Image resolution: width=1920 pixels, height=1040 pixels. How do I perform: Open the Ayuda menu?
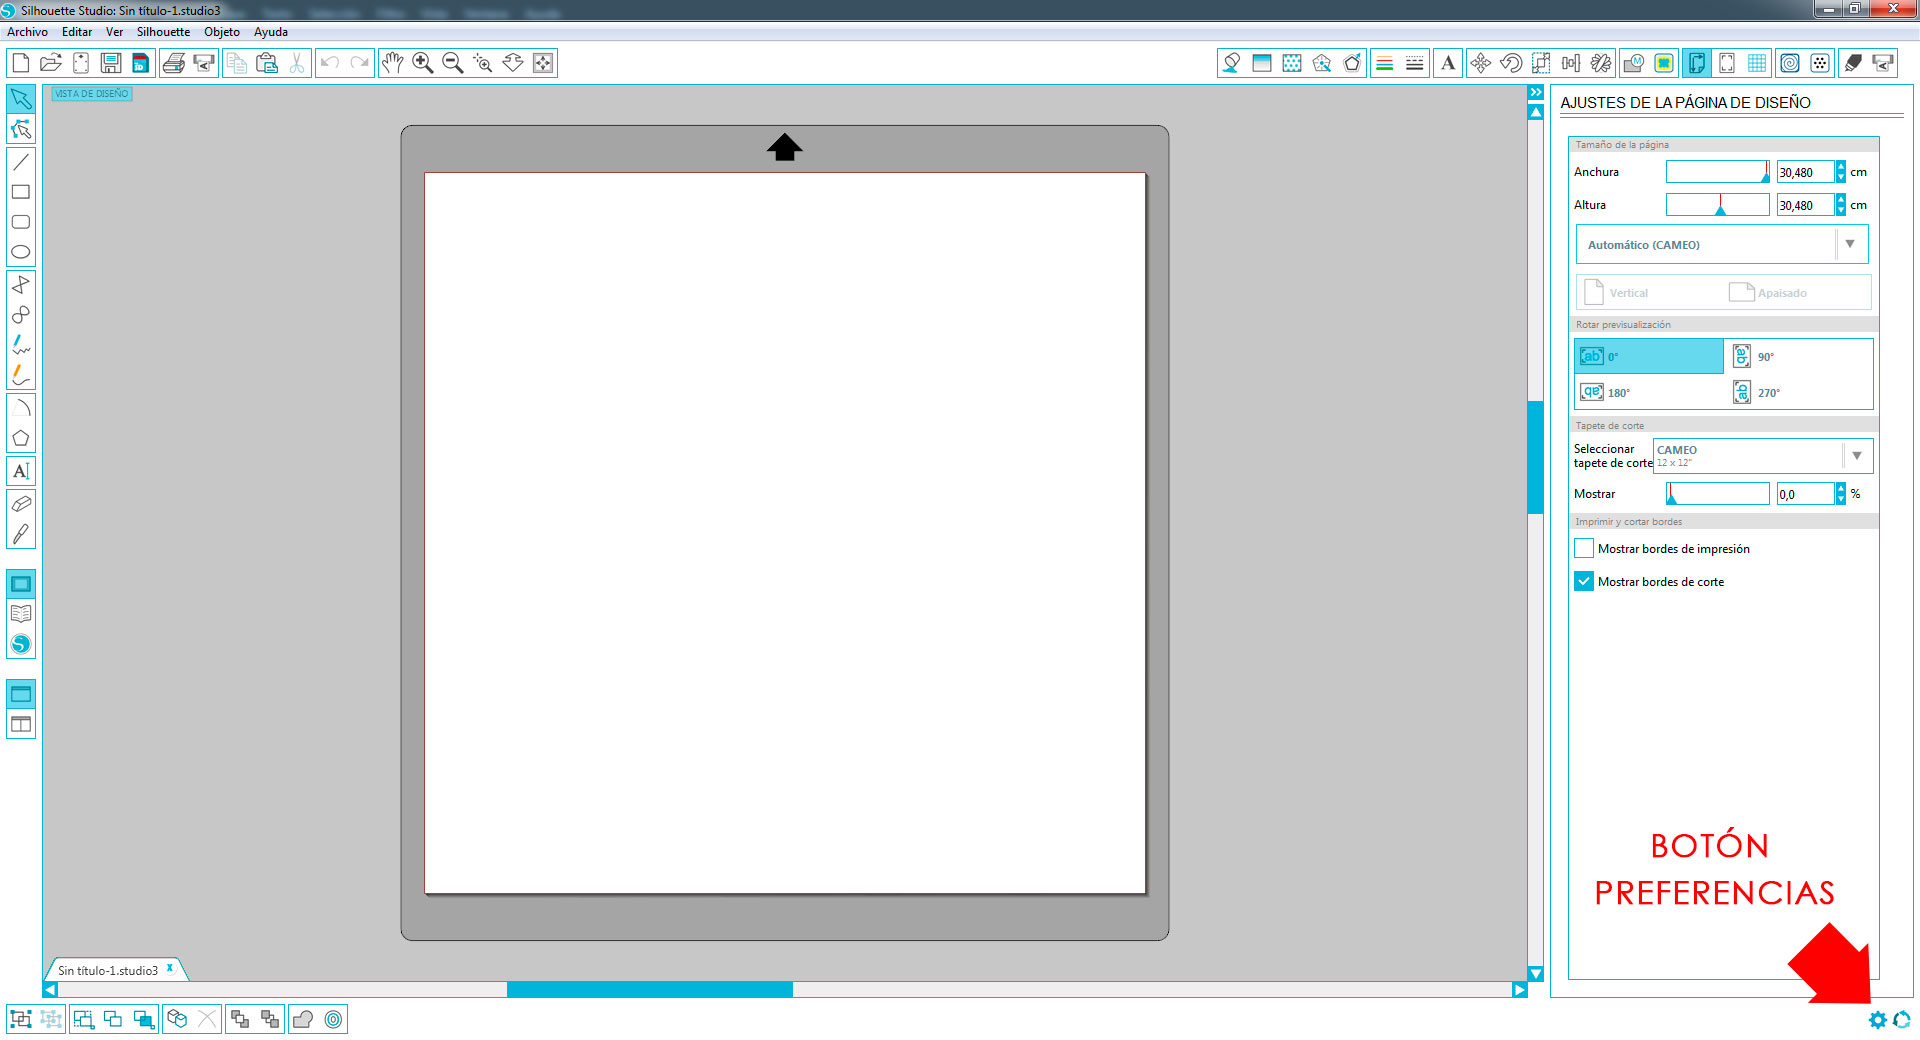pos(271,32)
